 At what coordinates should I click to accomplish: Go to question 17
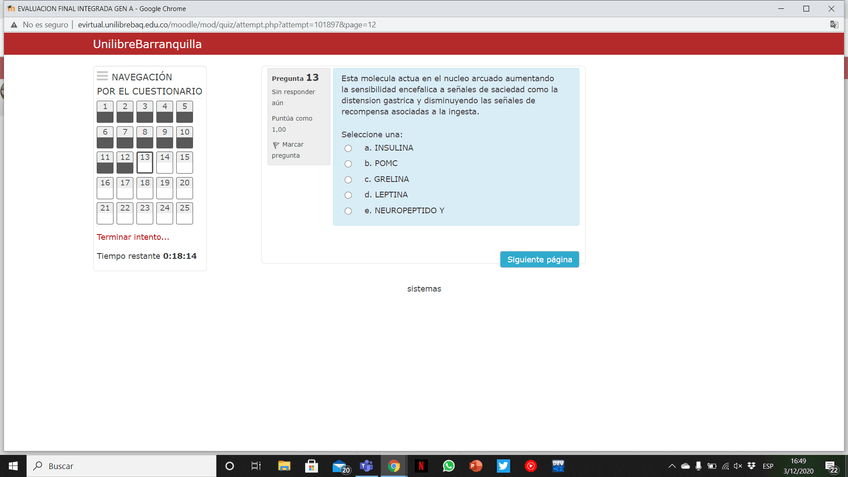point(125,188)
